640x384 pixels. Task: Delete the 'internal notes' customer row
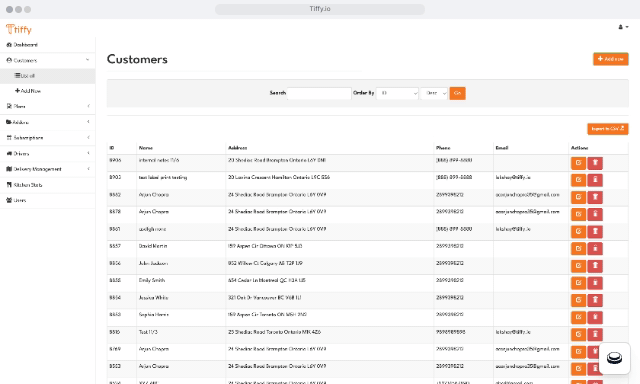[595, 163]
